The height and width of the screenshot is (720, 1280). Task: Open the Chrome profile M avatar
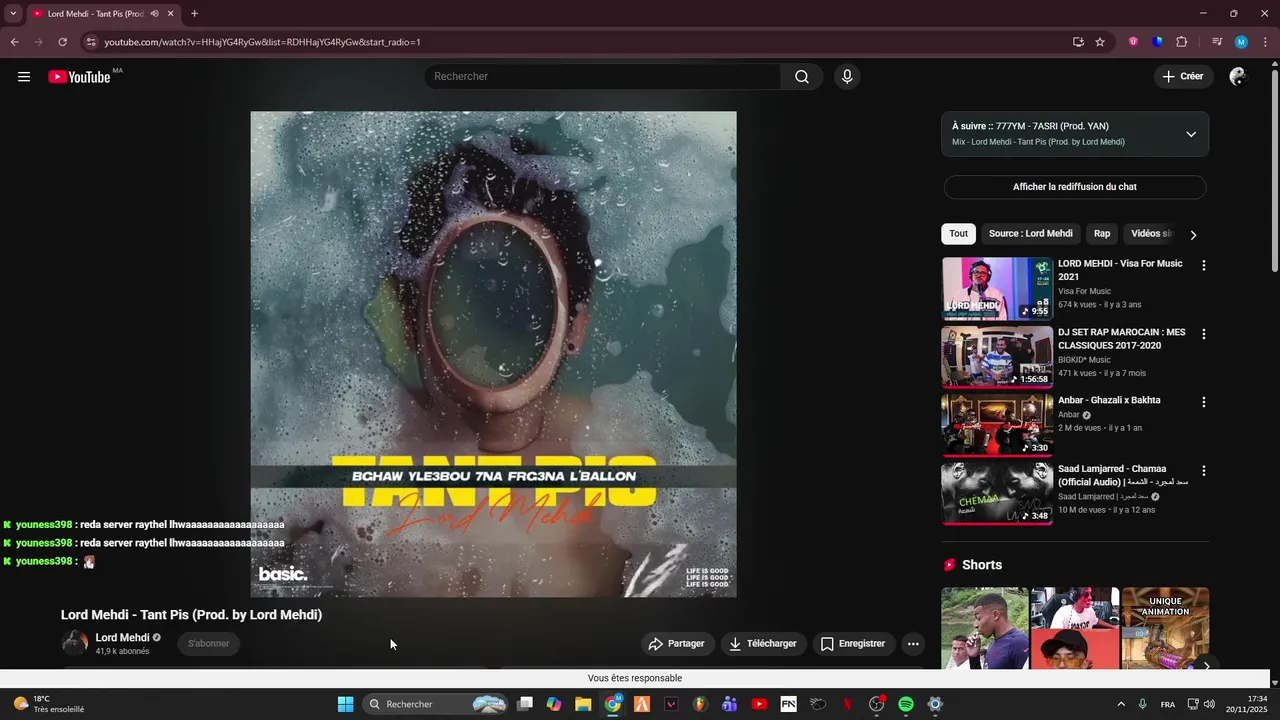pos(1241,42)
